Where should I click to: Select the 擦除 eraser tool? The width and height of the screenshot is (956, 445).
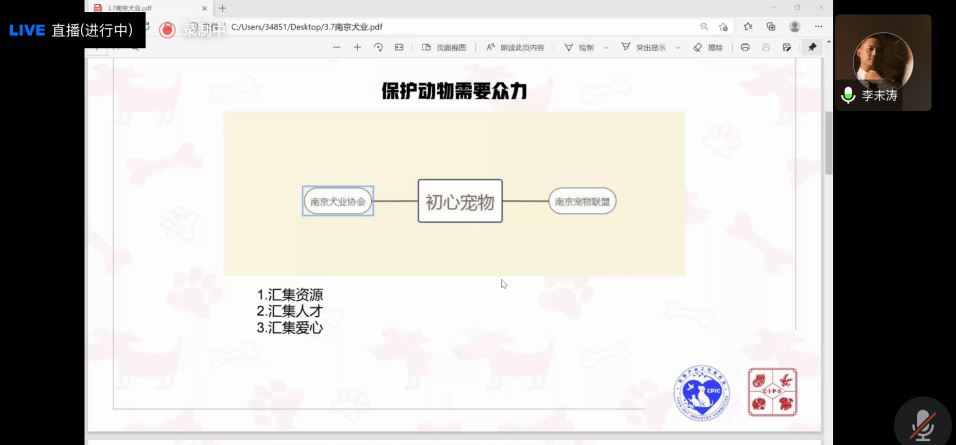point(708,48)
